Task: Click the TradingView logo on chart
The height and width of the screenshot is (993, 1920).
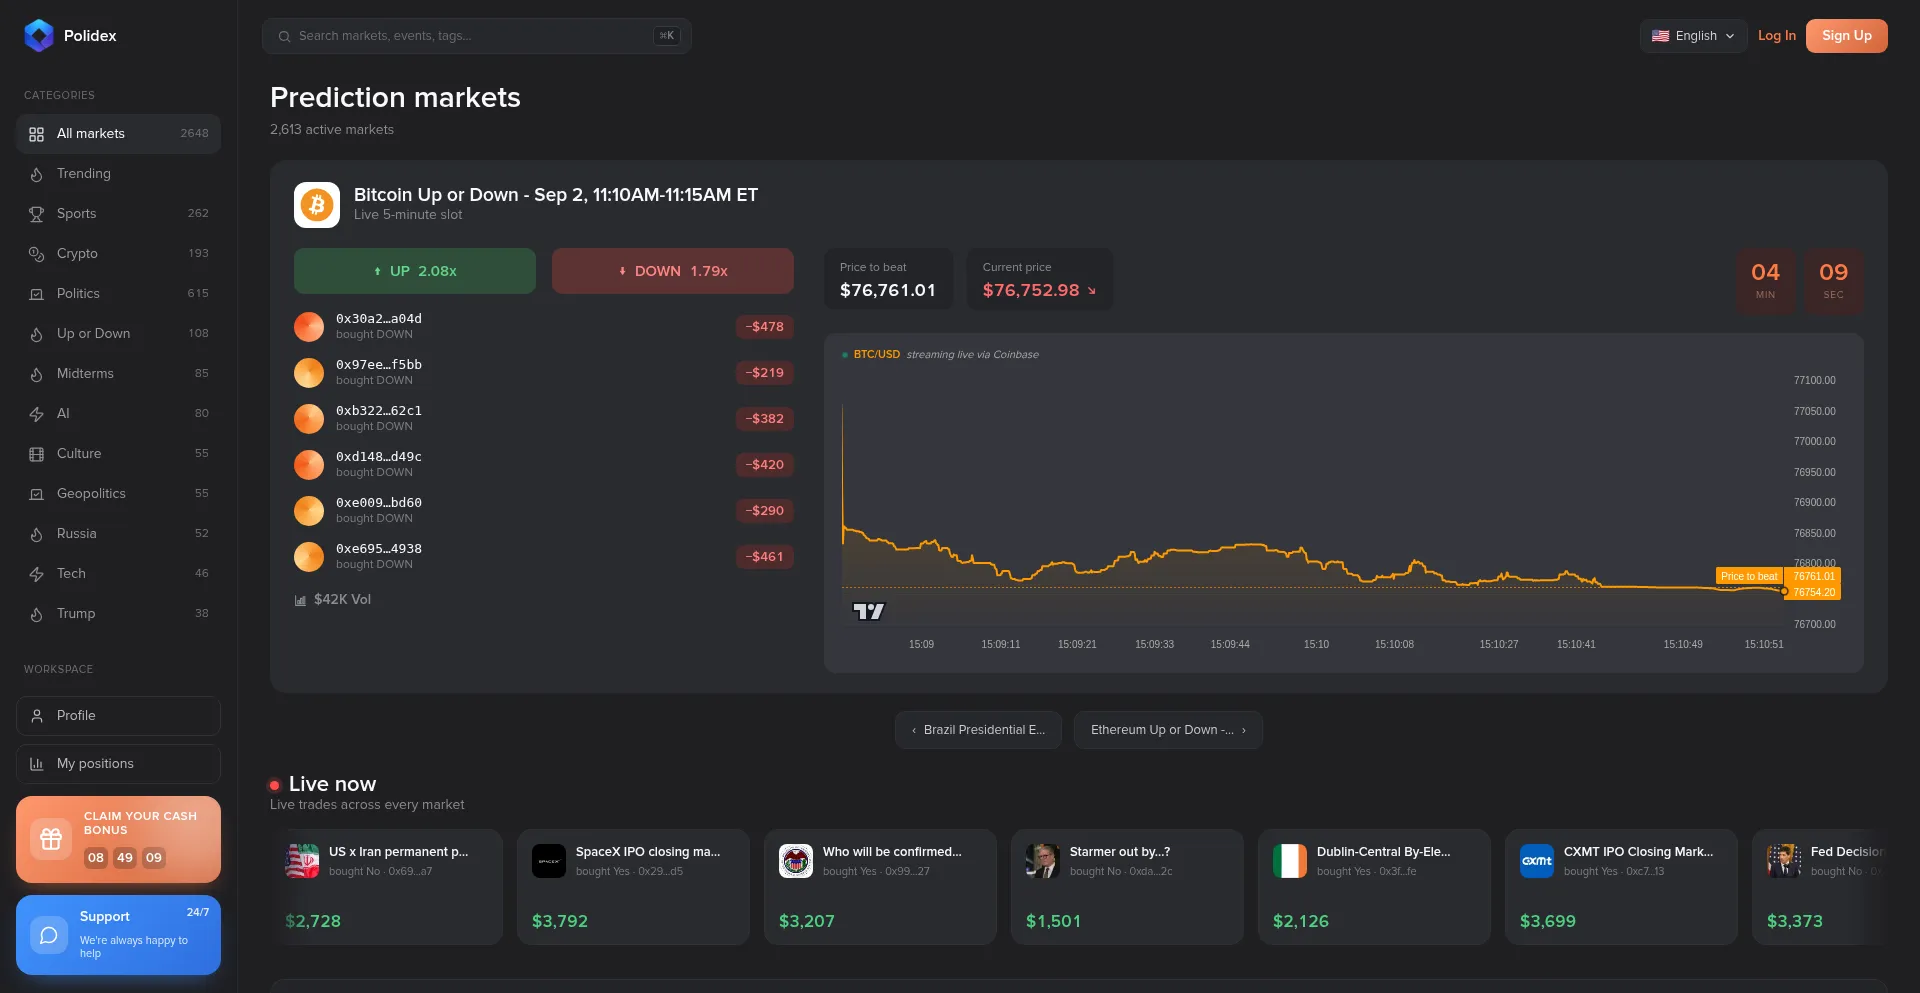Action: 868,611
